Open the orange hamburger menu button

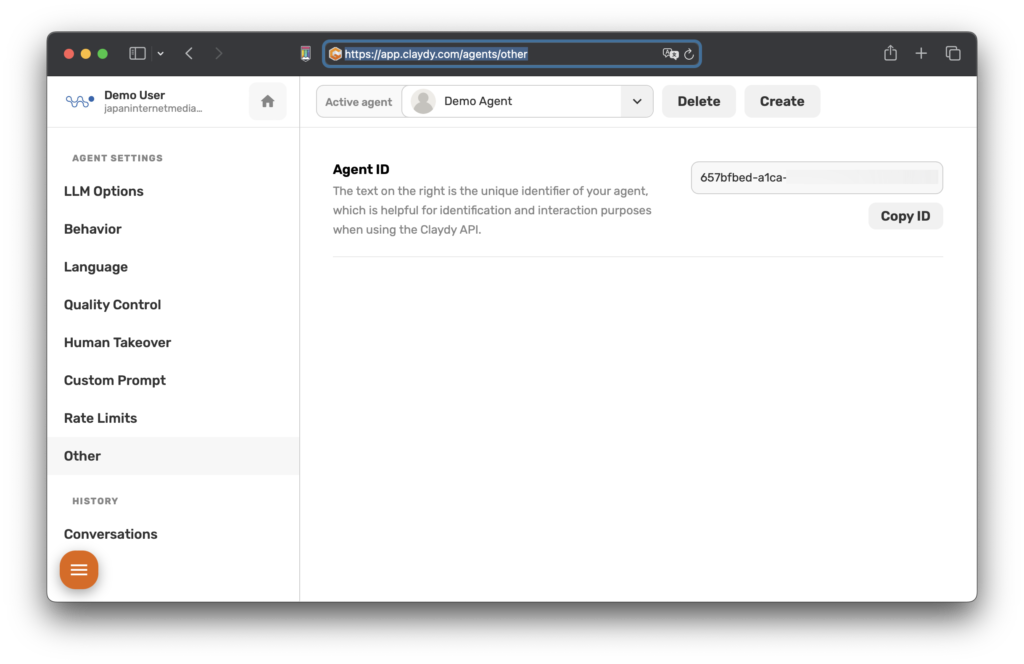pos(79,570)
